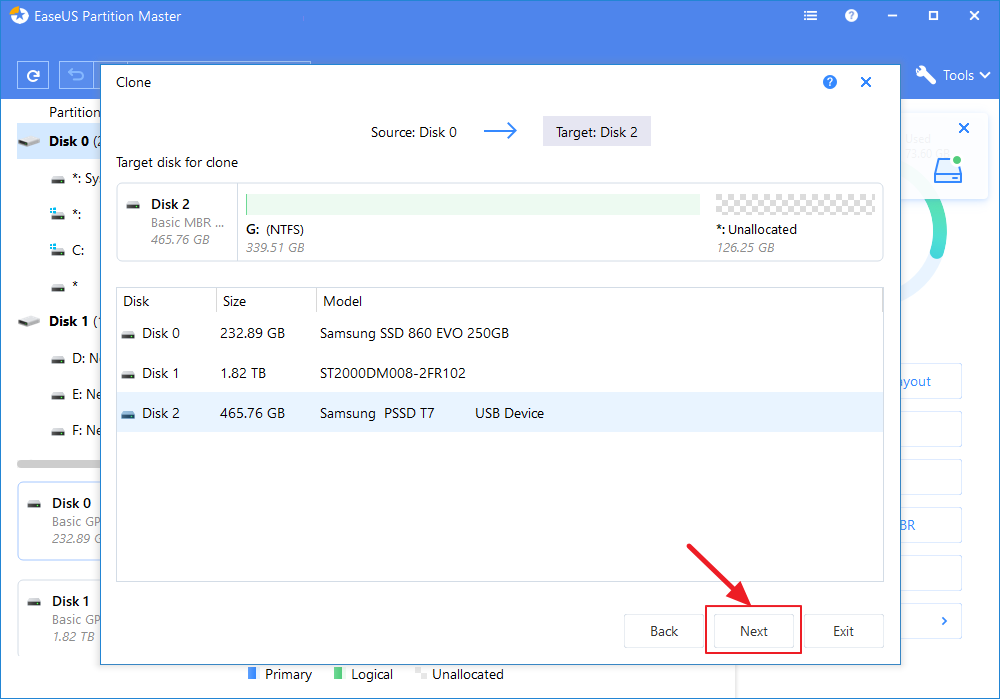1000x699 pixels.
Task: Select the Target: Disk 2 tab
Action: [x=596, y=131]
